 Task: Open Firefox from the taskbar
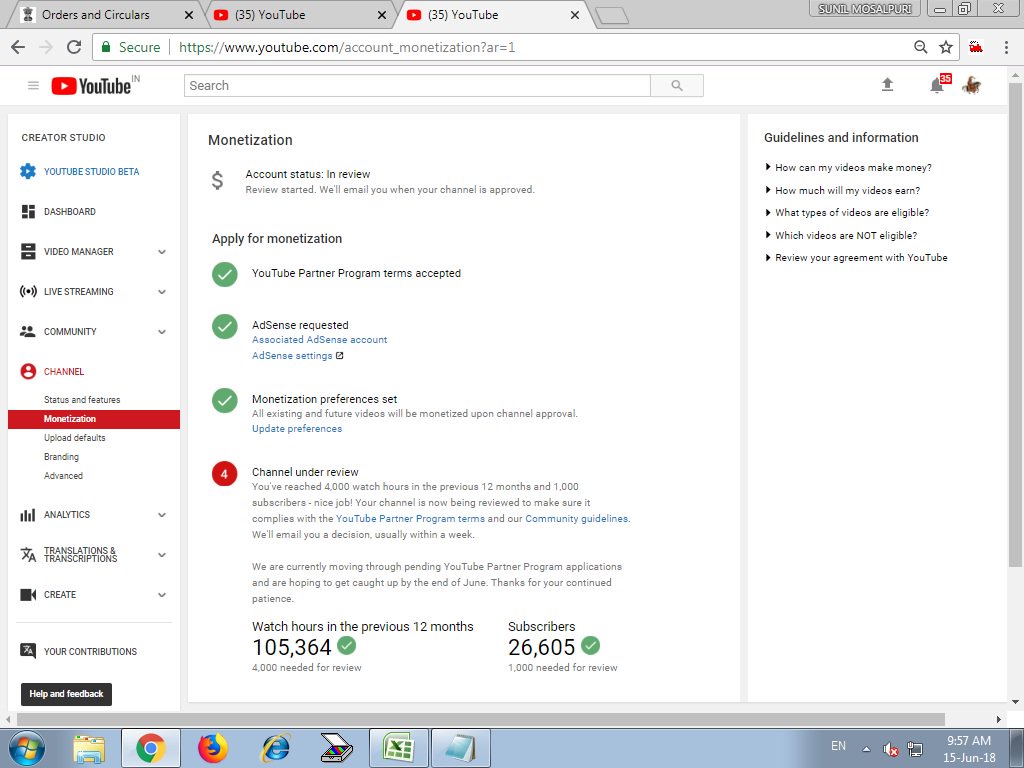click(213, 748)
